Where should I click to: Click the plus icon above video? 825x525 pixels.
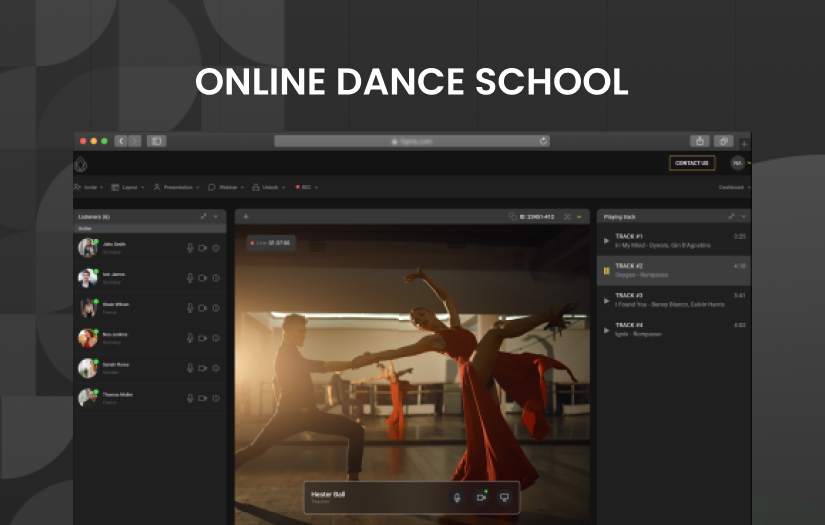[246, 216]
